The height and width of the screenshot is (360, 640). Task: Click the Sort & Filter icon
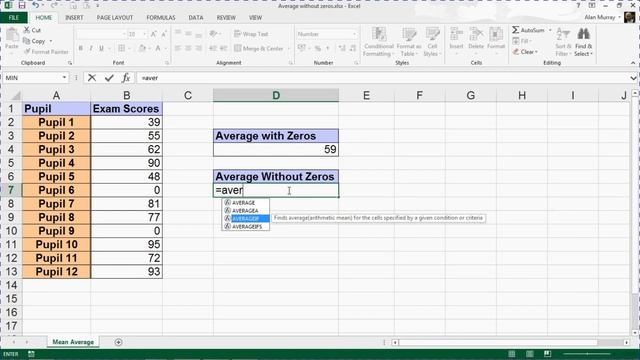[x=563, y=34]
